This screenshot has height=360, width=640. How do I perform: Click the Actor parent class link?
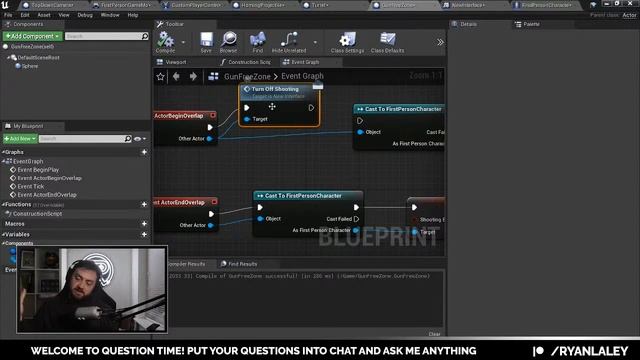point(629,15)
